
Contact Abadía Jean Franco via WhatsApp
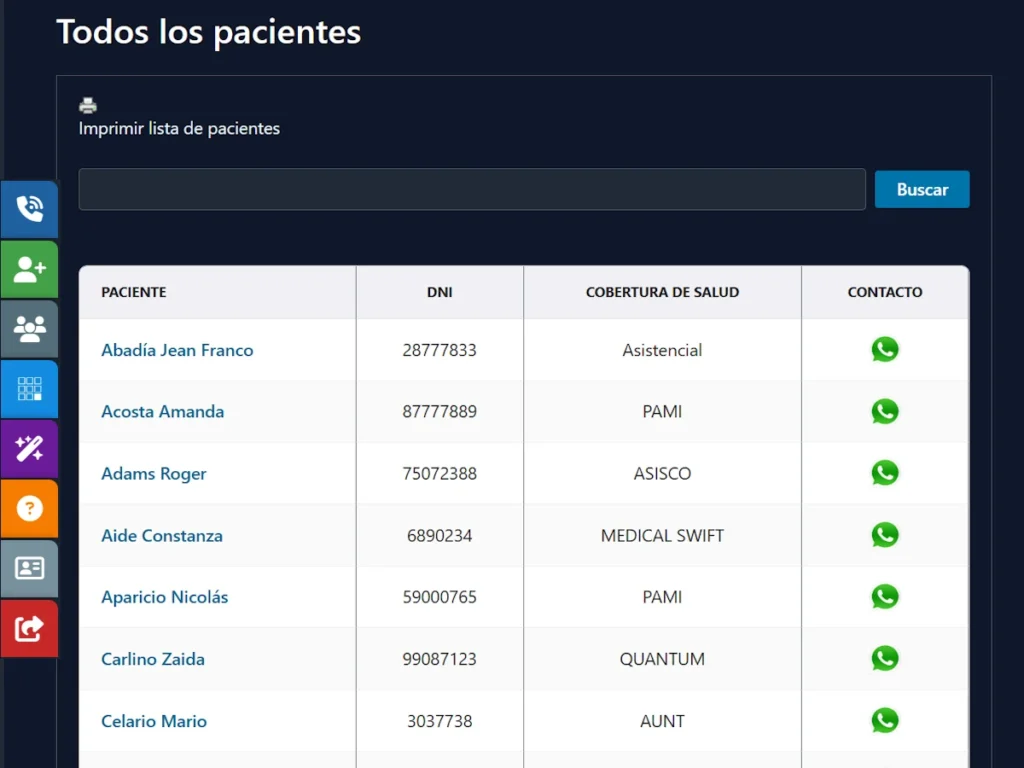coord(885,349)
